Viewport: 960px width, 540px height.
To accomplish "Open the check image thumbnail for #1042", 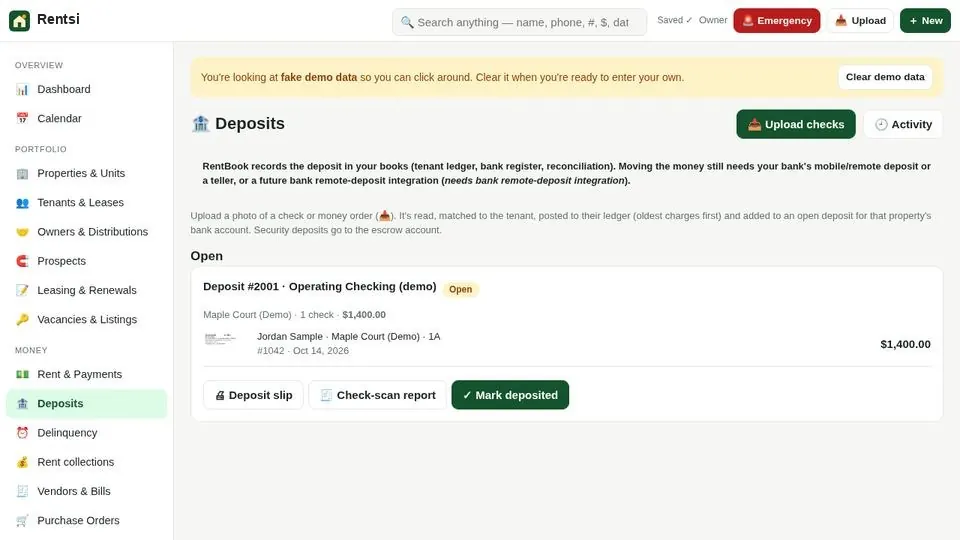I will tap(220, 339).
